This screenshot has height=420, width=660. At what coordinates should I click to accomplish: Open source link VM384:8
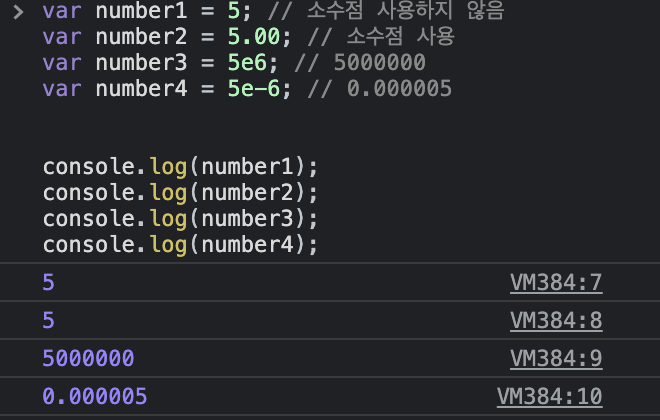point(556,321)
